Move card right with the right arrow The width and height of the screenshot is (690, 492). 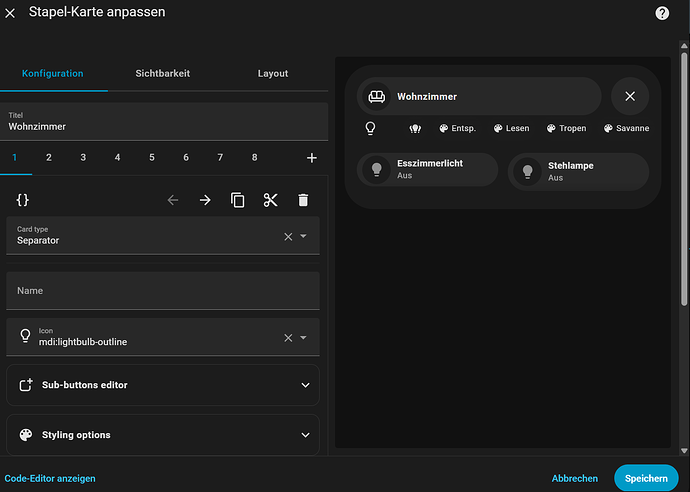tap(205, 200)
